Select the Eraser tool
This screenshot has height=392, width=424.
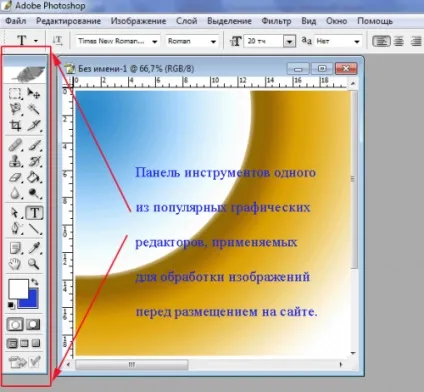(x=15, y=177)
